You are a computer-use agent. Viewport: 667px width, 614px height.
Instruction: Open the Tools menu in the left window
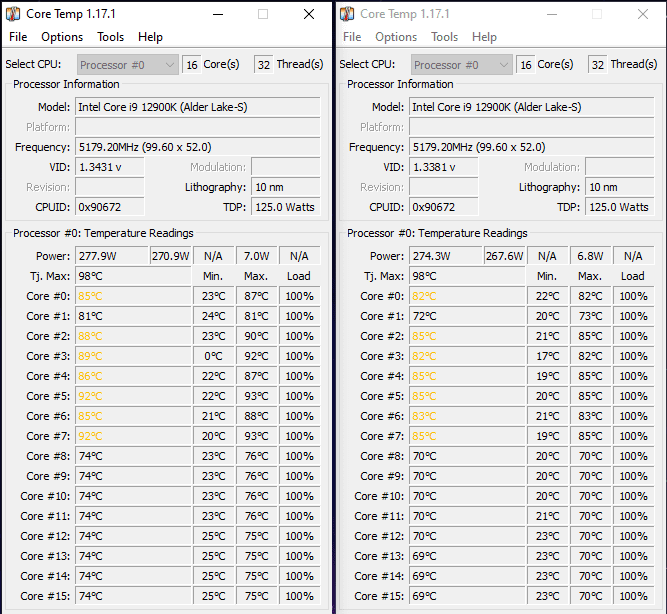(111, 37)
